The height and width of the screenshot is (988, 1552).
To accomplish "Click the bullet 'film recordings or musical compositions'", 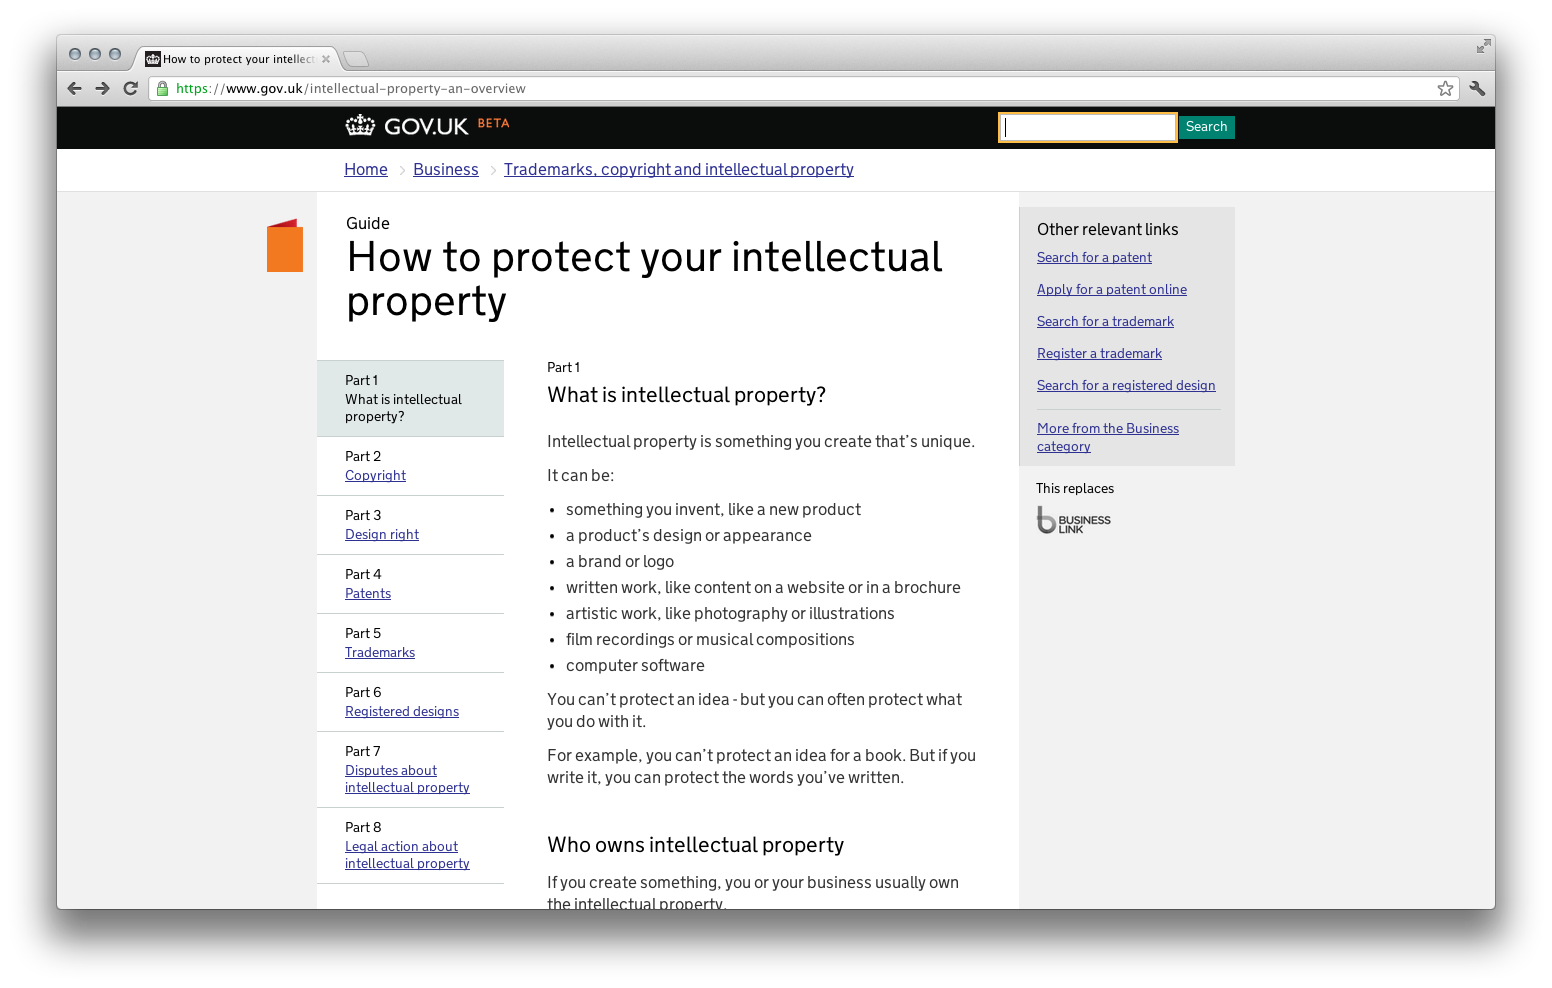I will (710, 640).
